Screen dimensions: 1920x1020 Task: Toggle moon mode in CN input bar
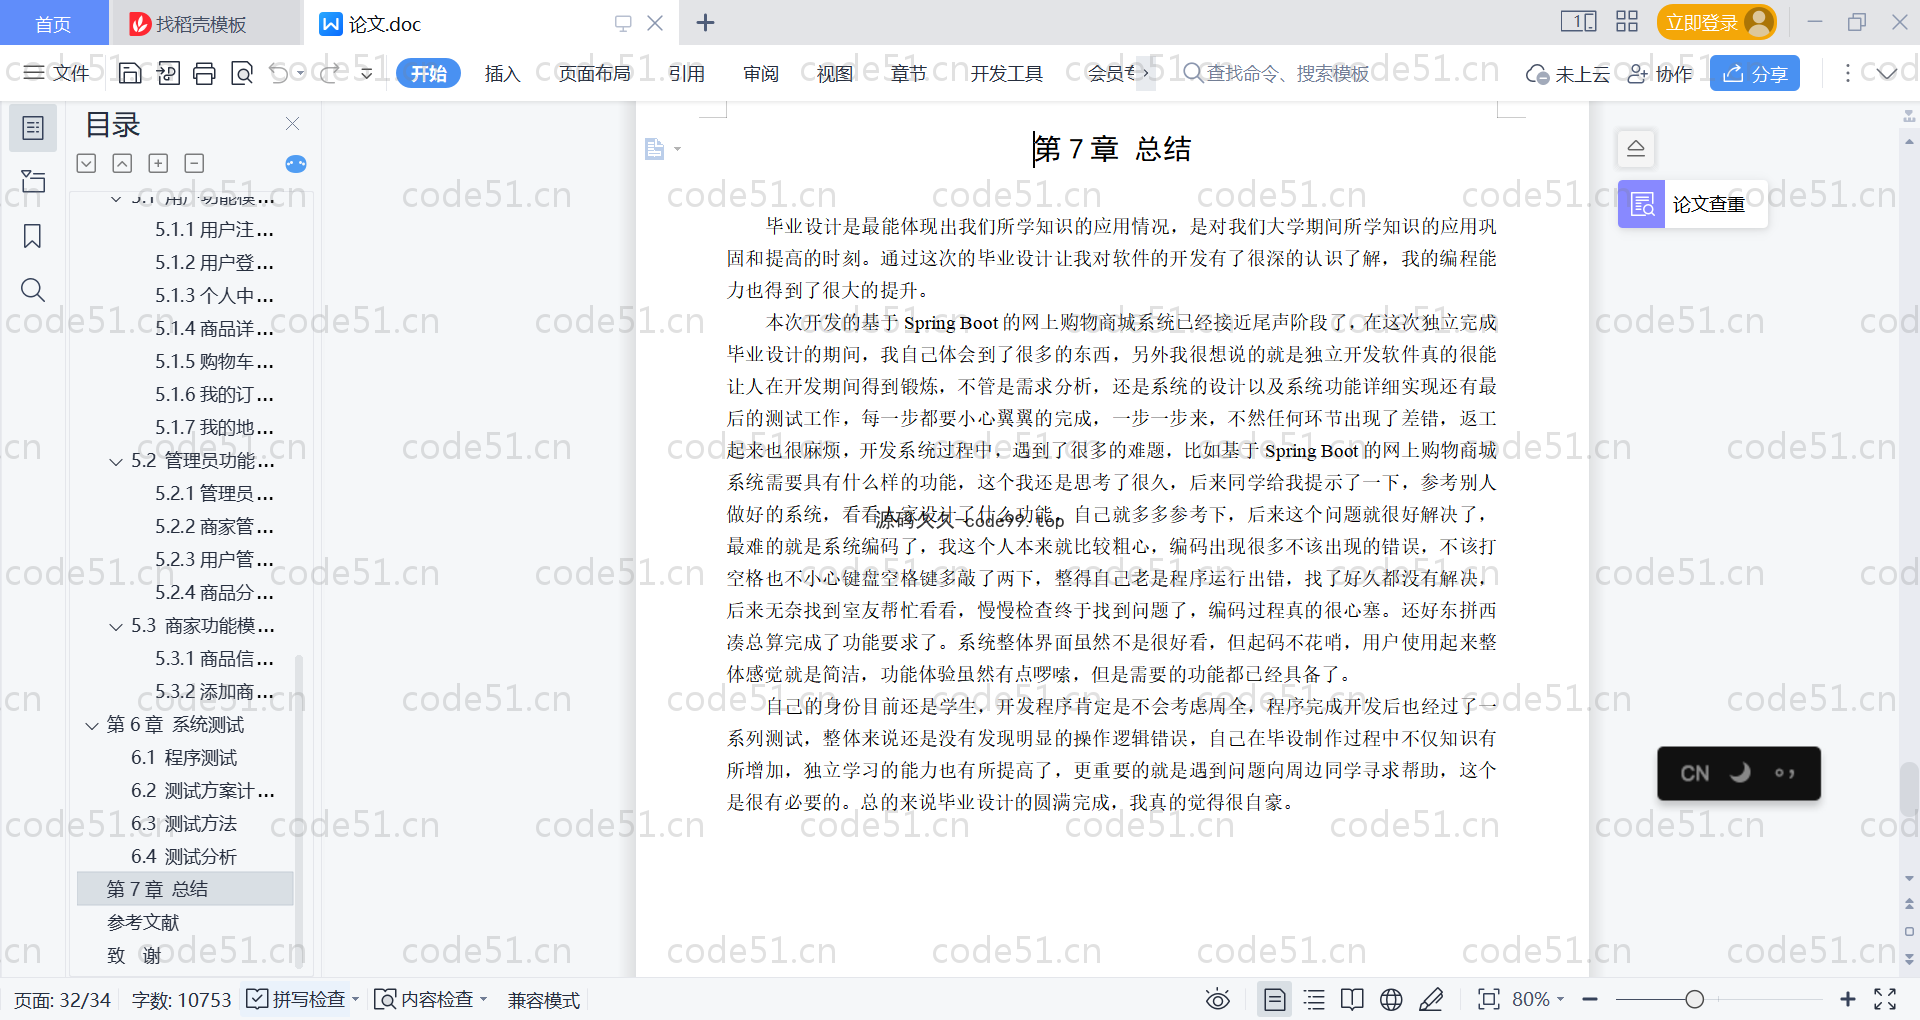coord(1741,772)
